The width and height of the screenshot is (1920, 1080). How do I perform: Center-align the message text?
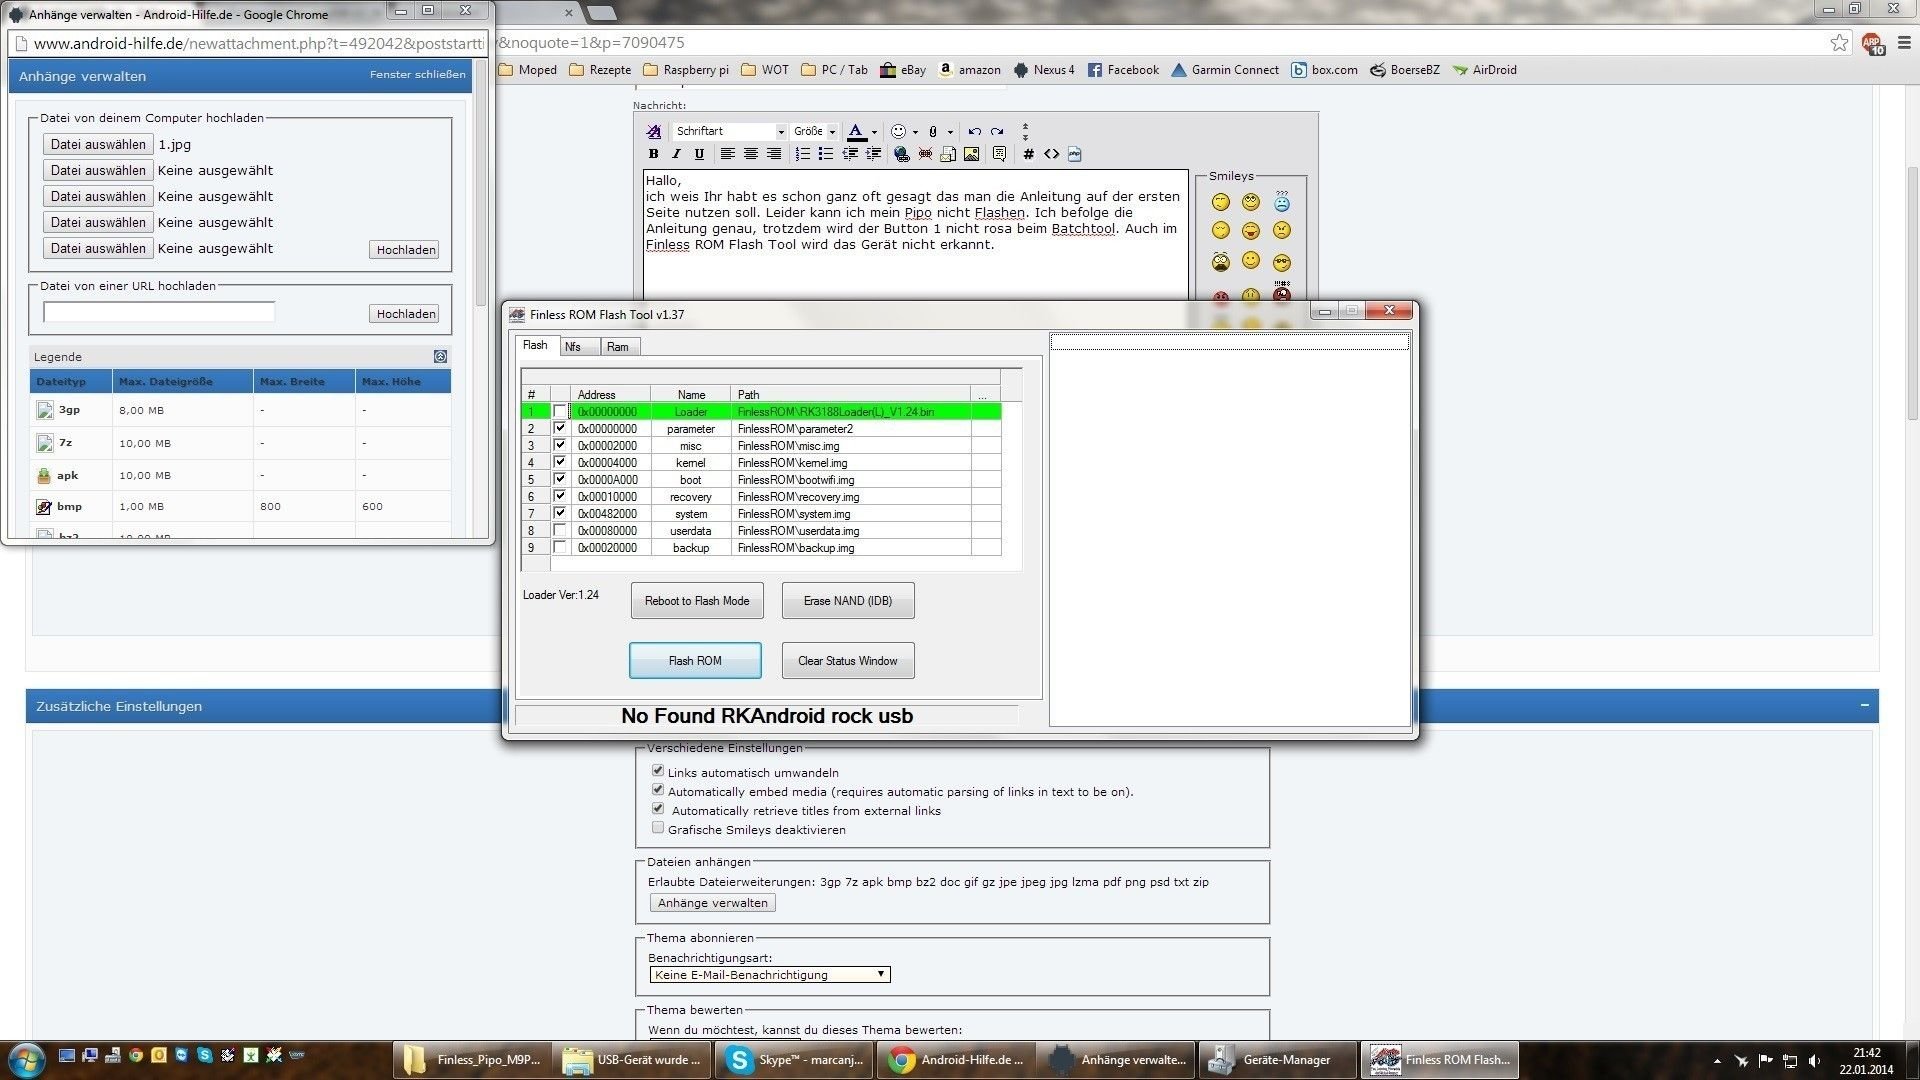coord(750,154)
